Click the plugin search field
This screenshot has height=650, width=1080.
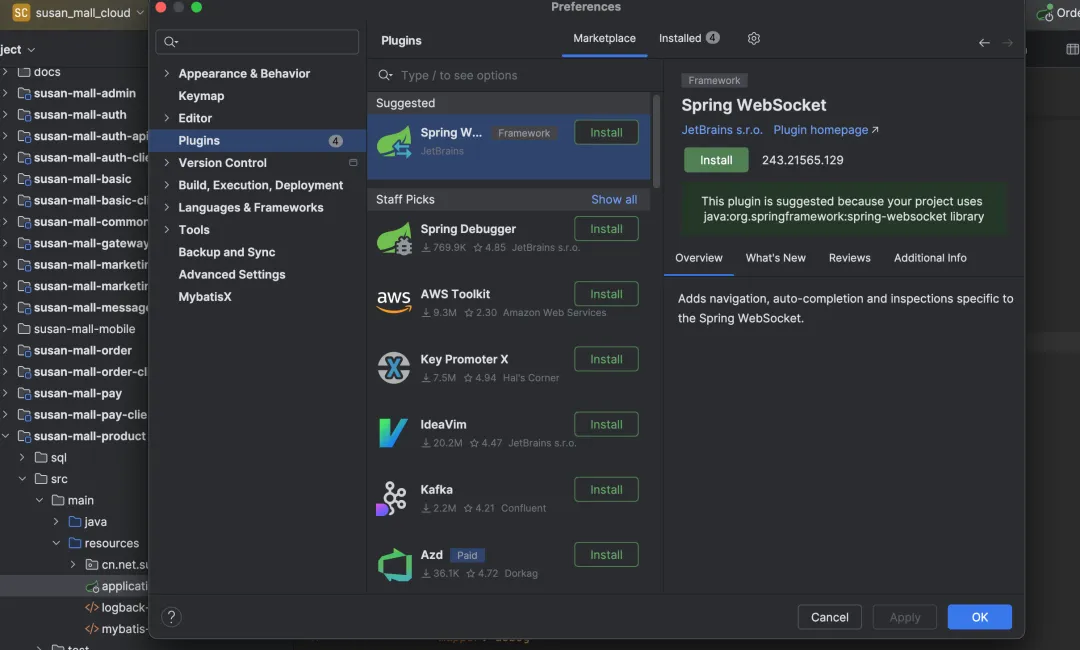pos(520,76)
